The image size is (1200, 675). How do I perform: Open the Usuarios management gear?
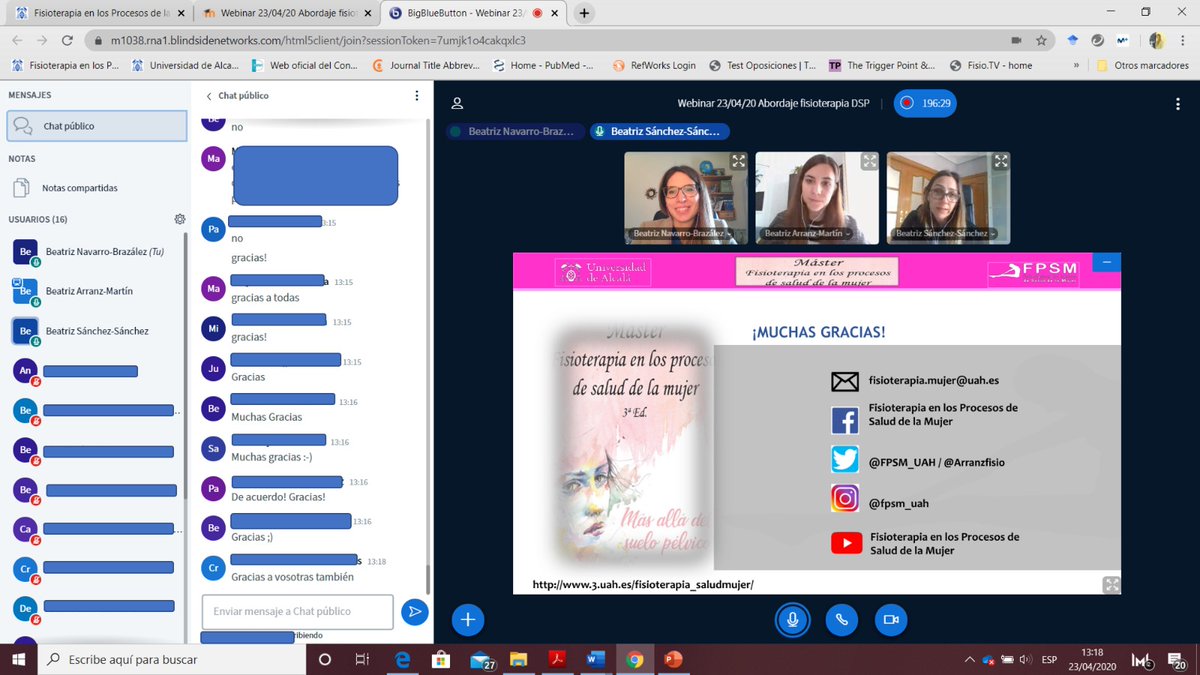click(180, 218)
